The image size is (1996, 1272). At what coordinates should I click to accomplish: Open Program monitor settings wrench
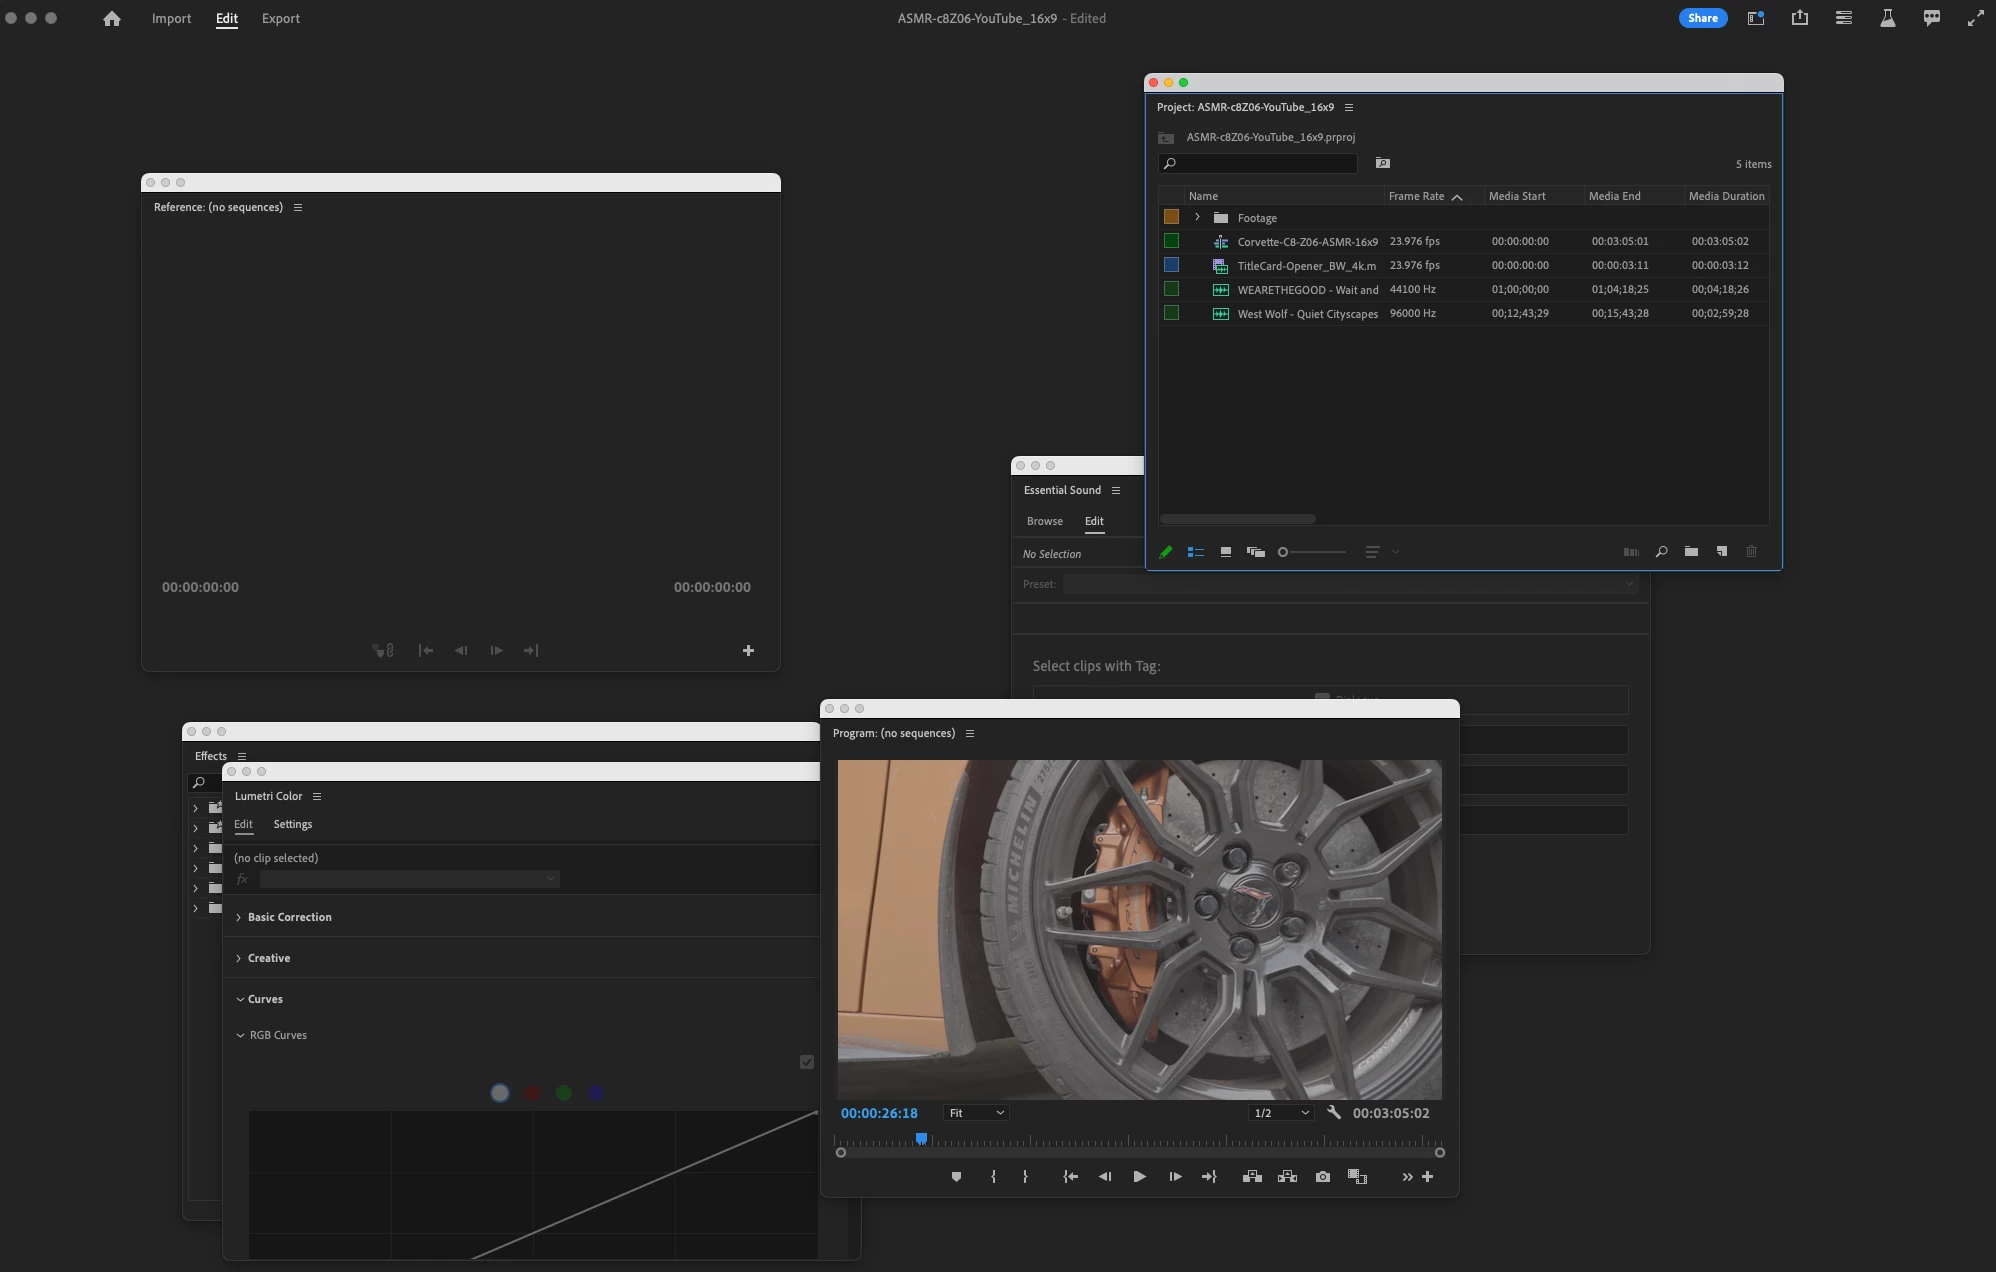[1333, 1112]
